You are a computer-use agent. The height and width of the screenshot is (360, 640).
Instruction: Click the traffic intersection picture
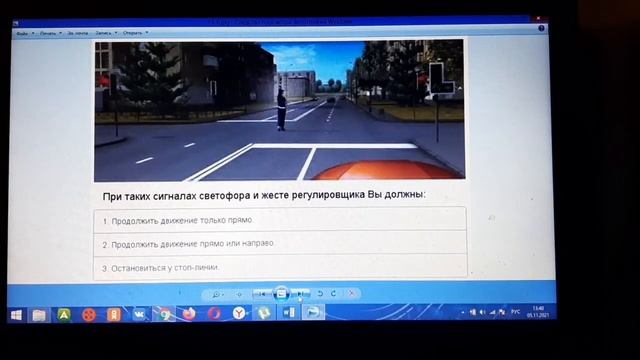[280, 110]
